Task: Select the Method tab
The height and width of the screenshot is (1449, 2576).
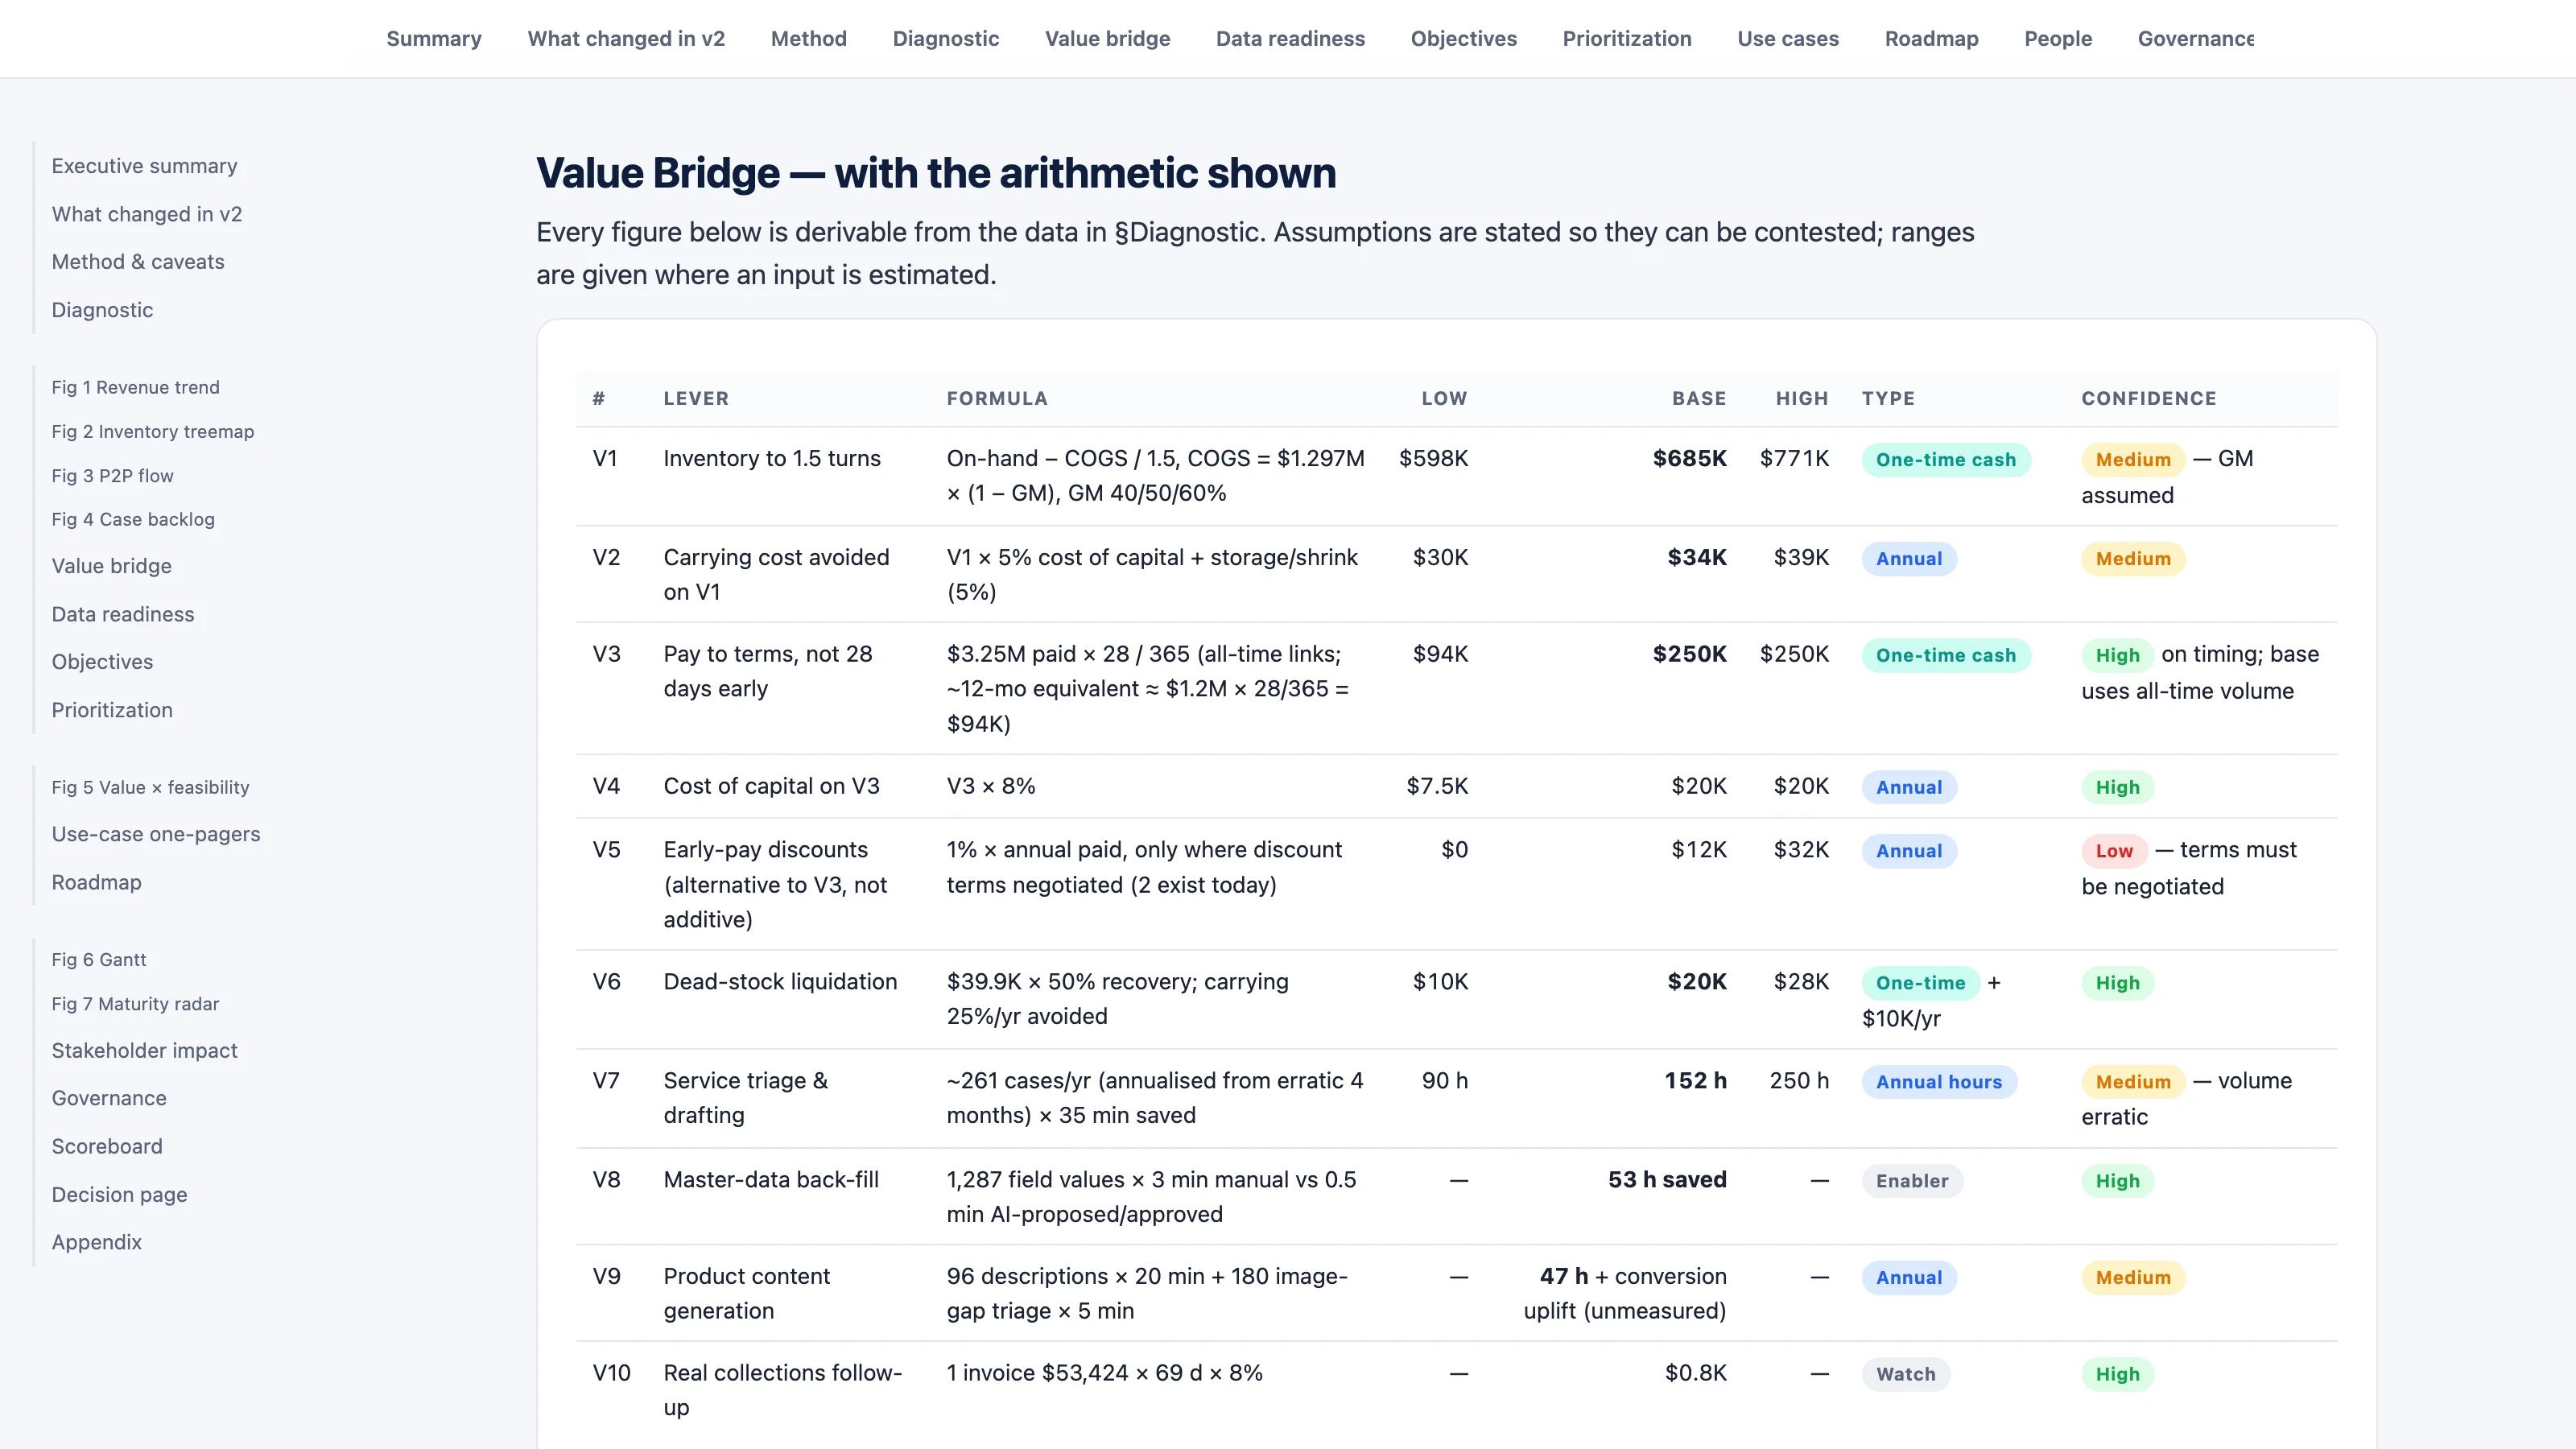Action: point(808,38)
